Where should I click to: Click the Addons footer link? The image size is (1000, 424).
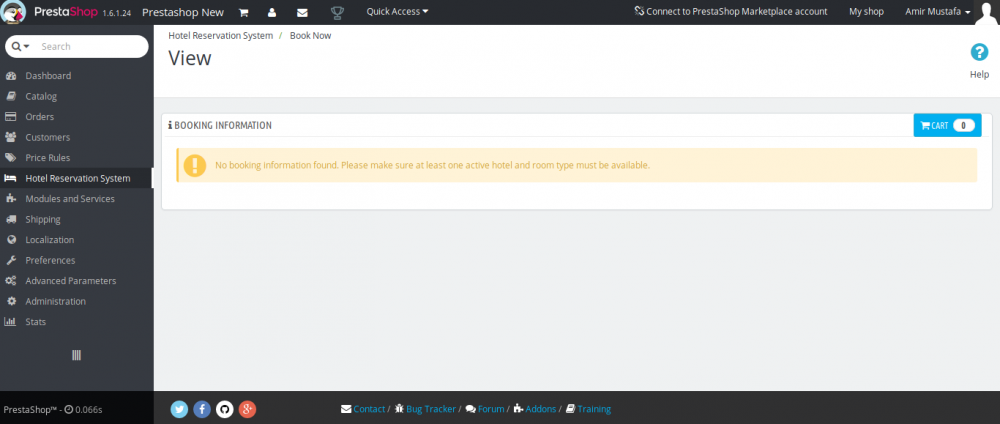point(534,409)
